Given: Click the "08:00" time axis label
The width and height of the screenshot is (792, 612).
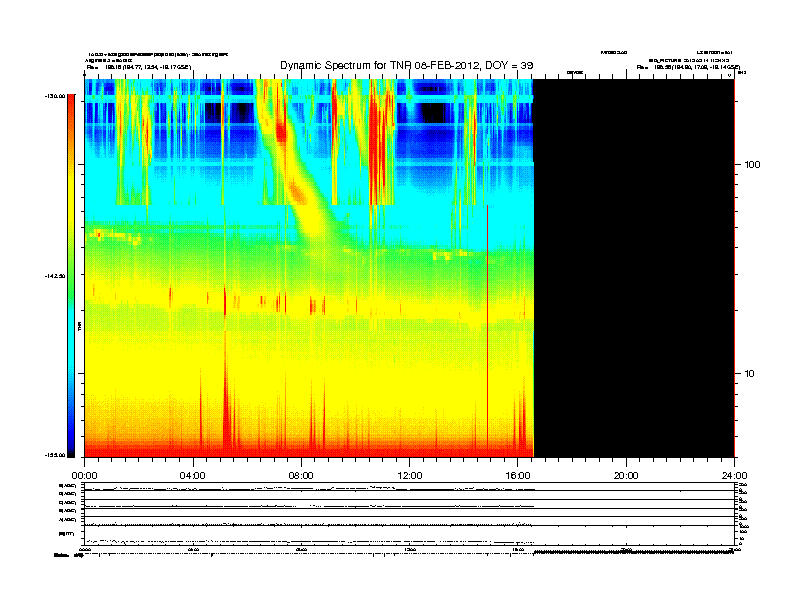Looking at the screenshot, I should [x=301, y=476].
